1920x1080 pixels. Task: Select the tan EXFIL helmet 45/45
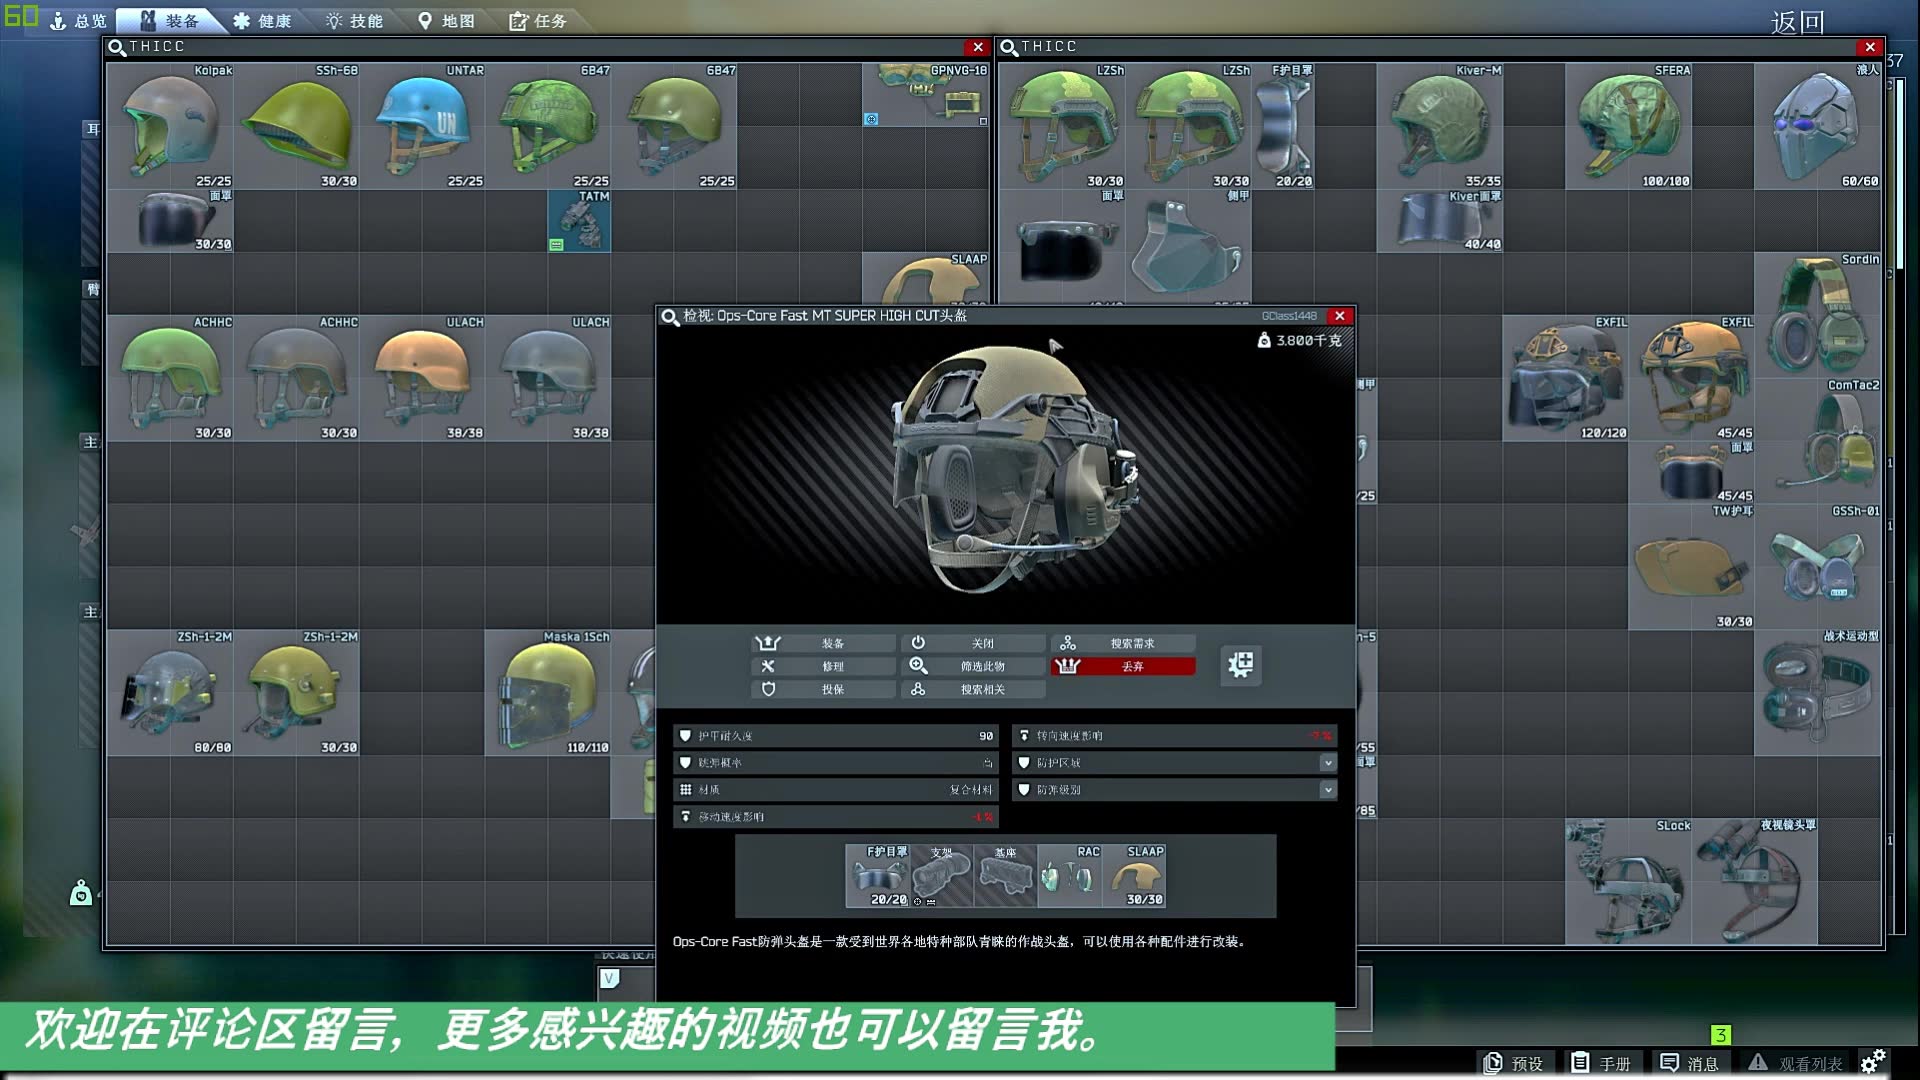point(1692,378)
